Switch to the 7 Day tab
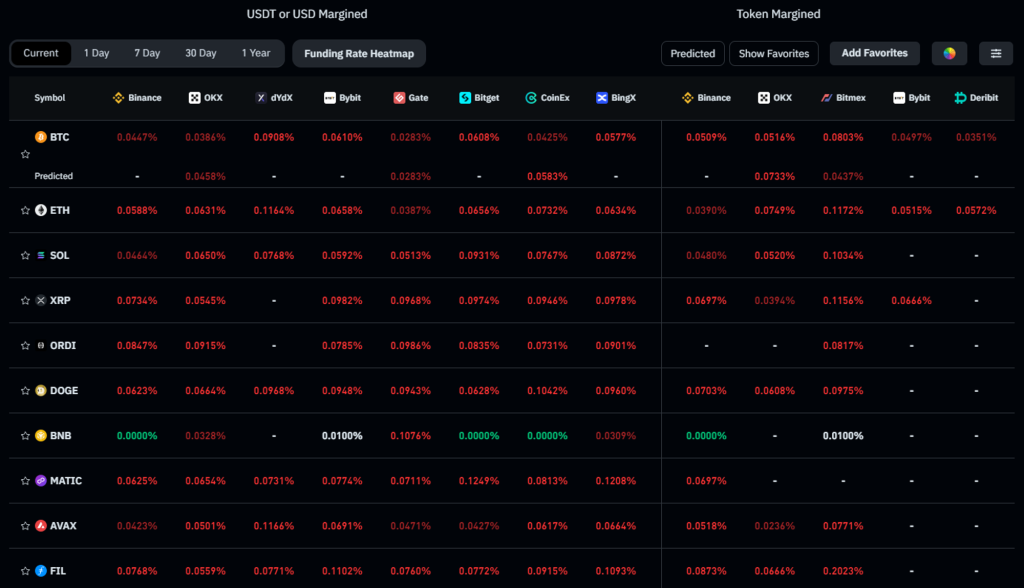 147,53
